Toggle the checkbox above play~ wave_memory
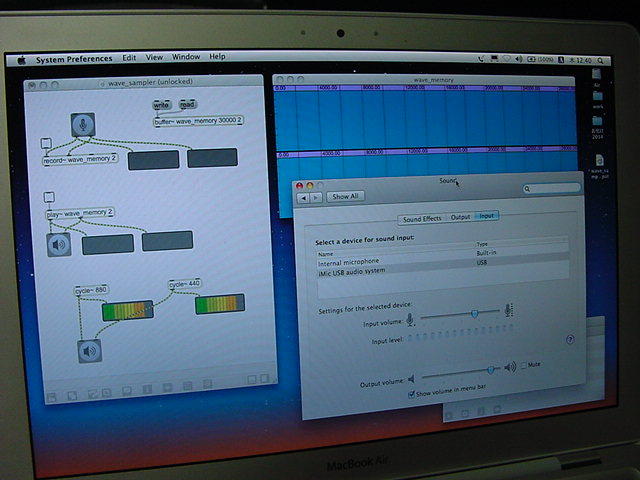The width and height of the screenshot is (640, 480). point(48,198)
